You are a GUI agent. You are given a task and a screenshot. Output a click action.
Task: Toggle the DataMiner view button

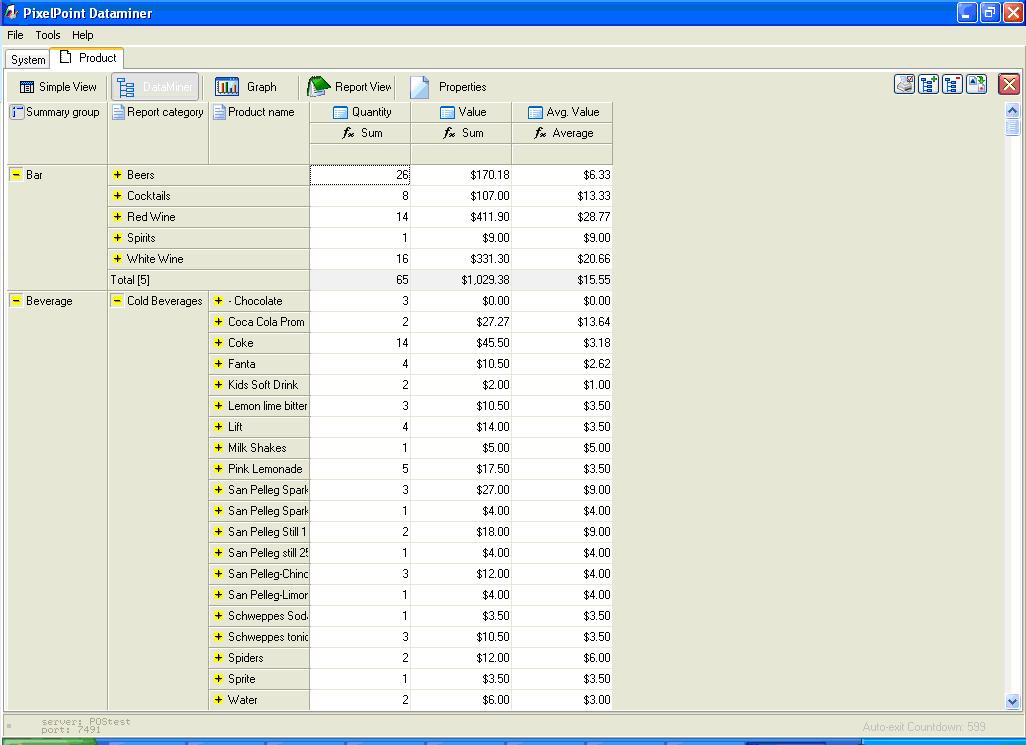[155, 87]
